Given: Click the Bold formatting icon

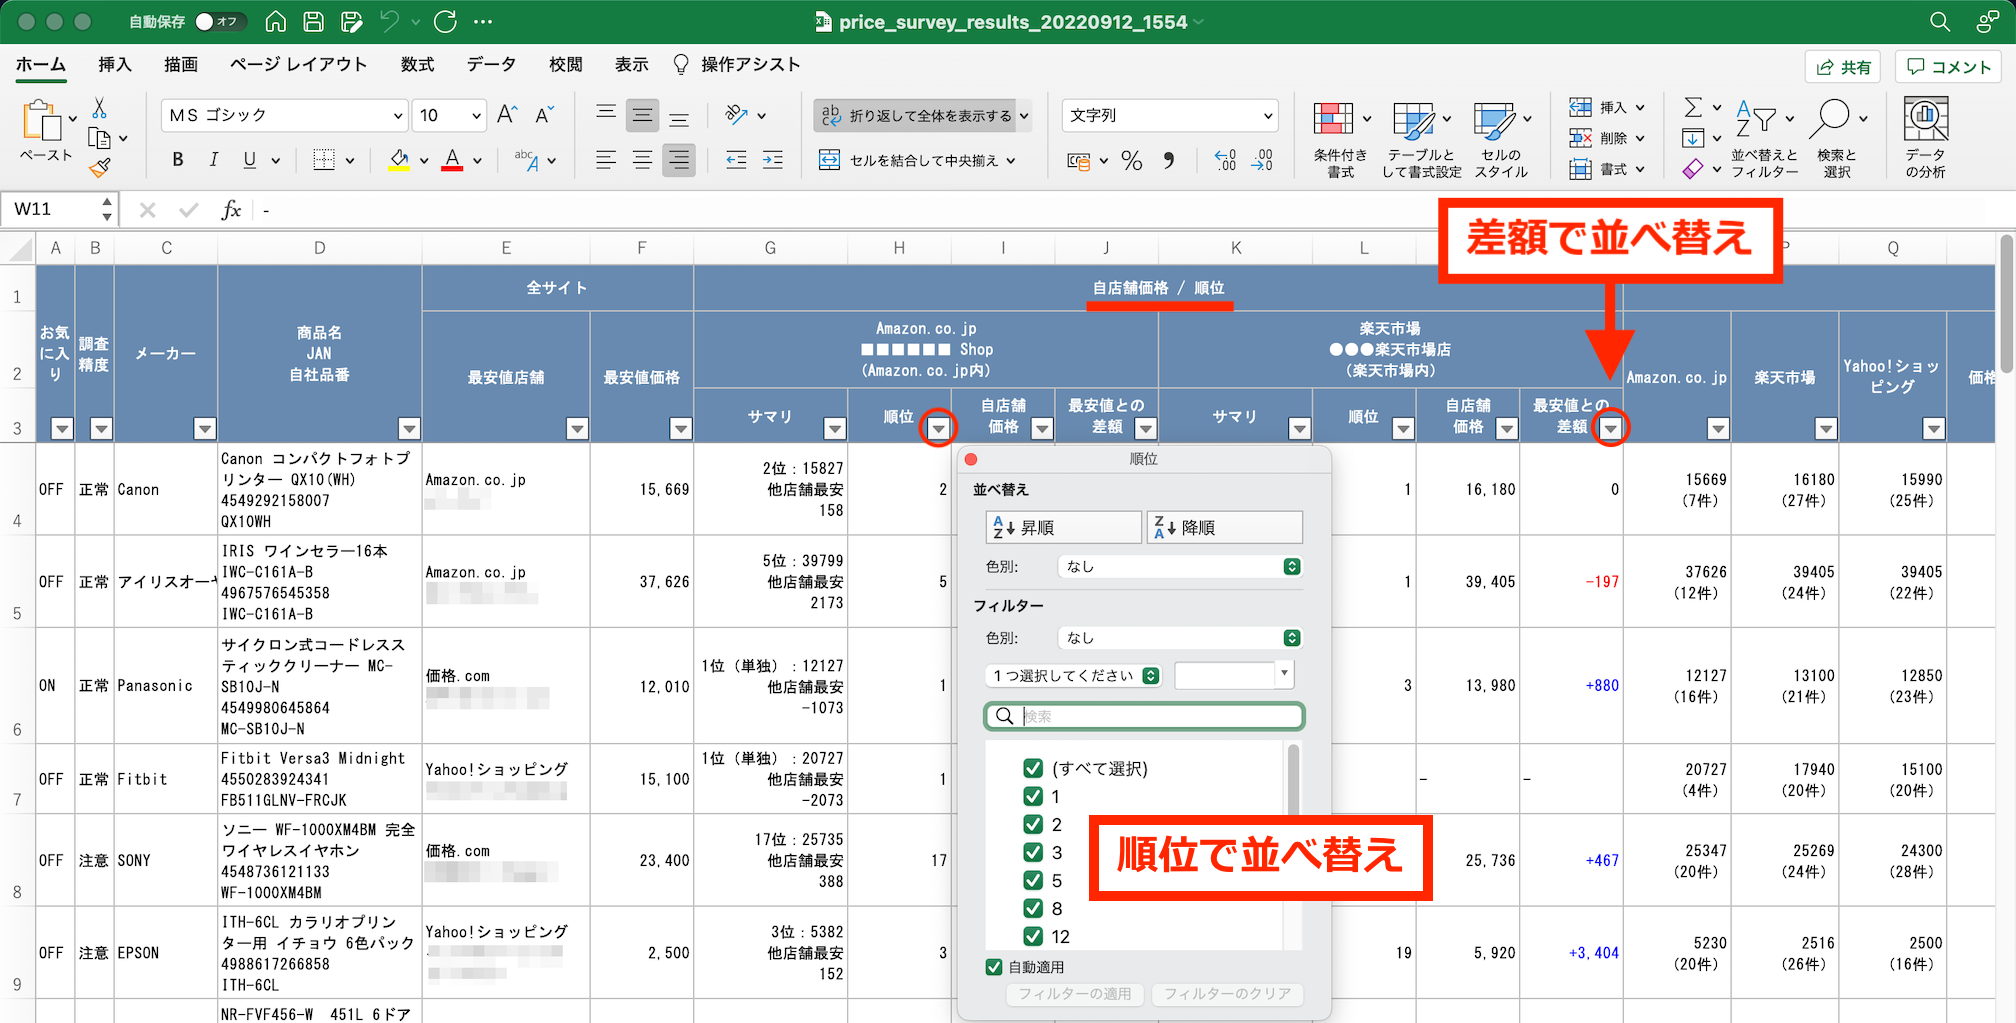Looking at the screenshot, I should [x=178, y=160].
